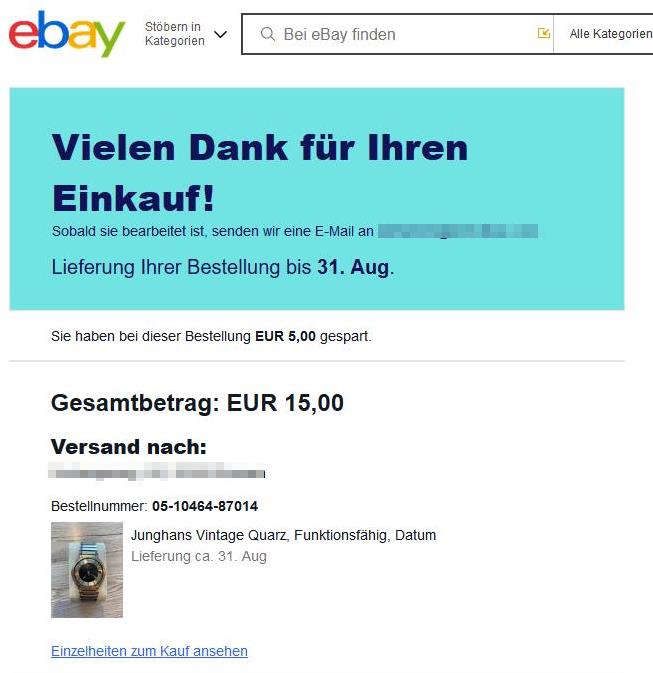Click the blurred email address in banner
This screenshot has width=653, height=673.
458,231
